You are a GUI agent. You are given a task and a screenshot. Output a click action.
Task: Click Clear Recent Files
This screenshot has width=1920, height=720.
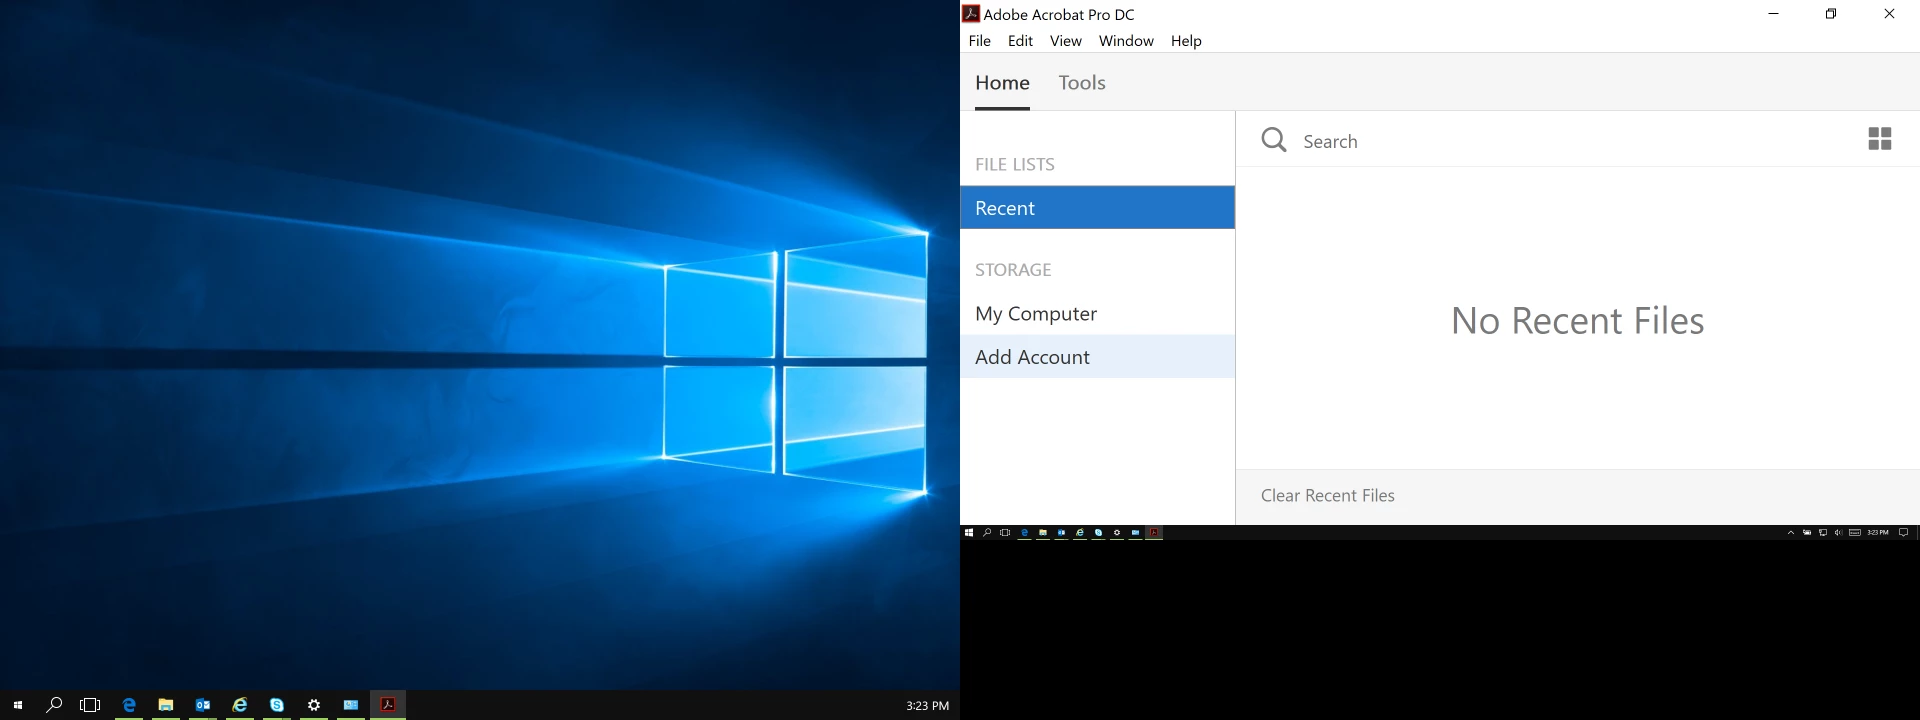[1327, 496]
